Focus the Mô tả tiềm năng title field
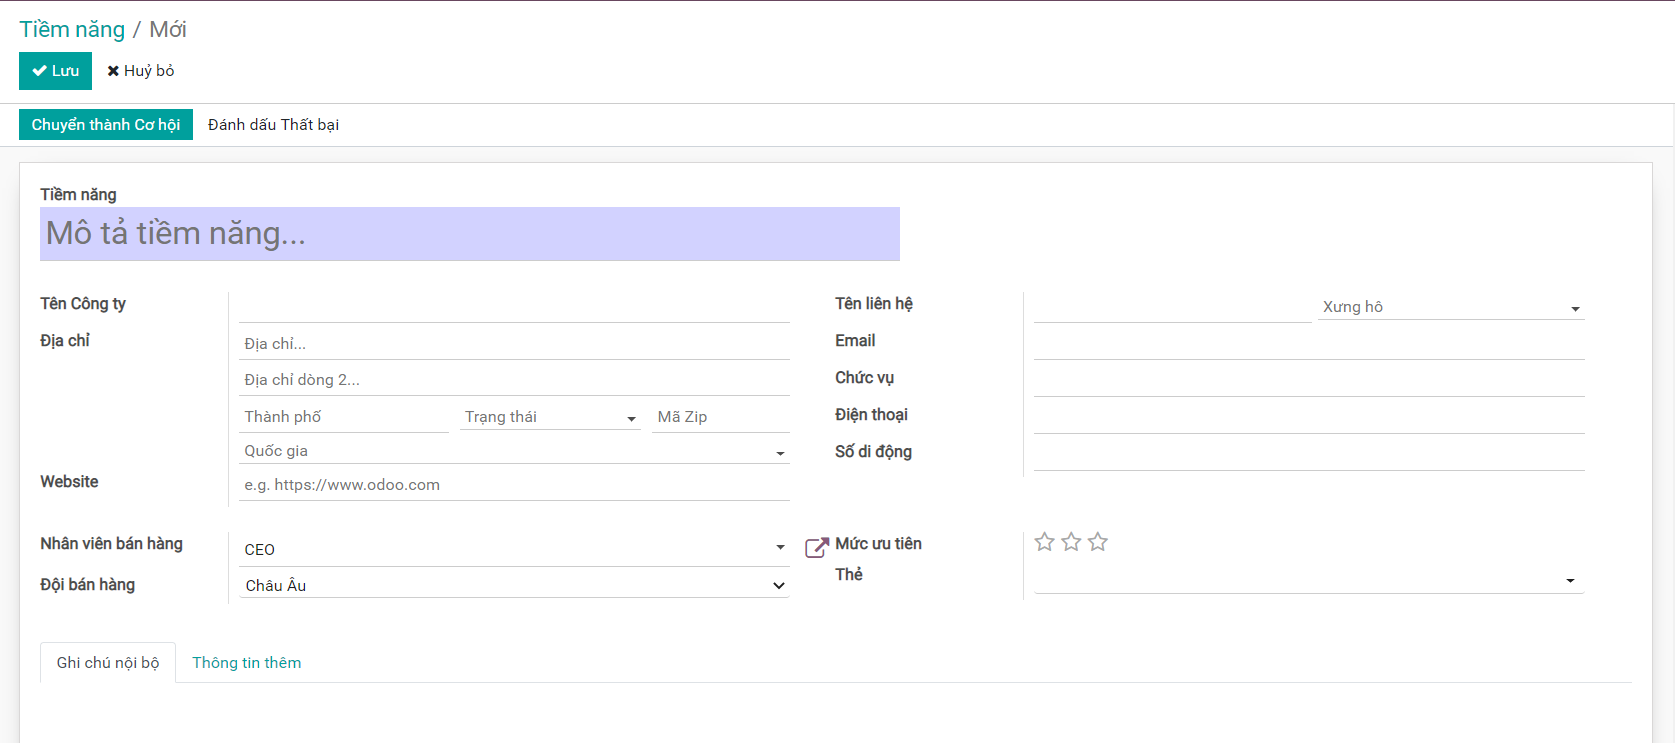The height and width of the screenshot is (743, 1675). click(469, 234)
